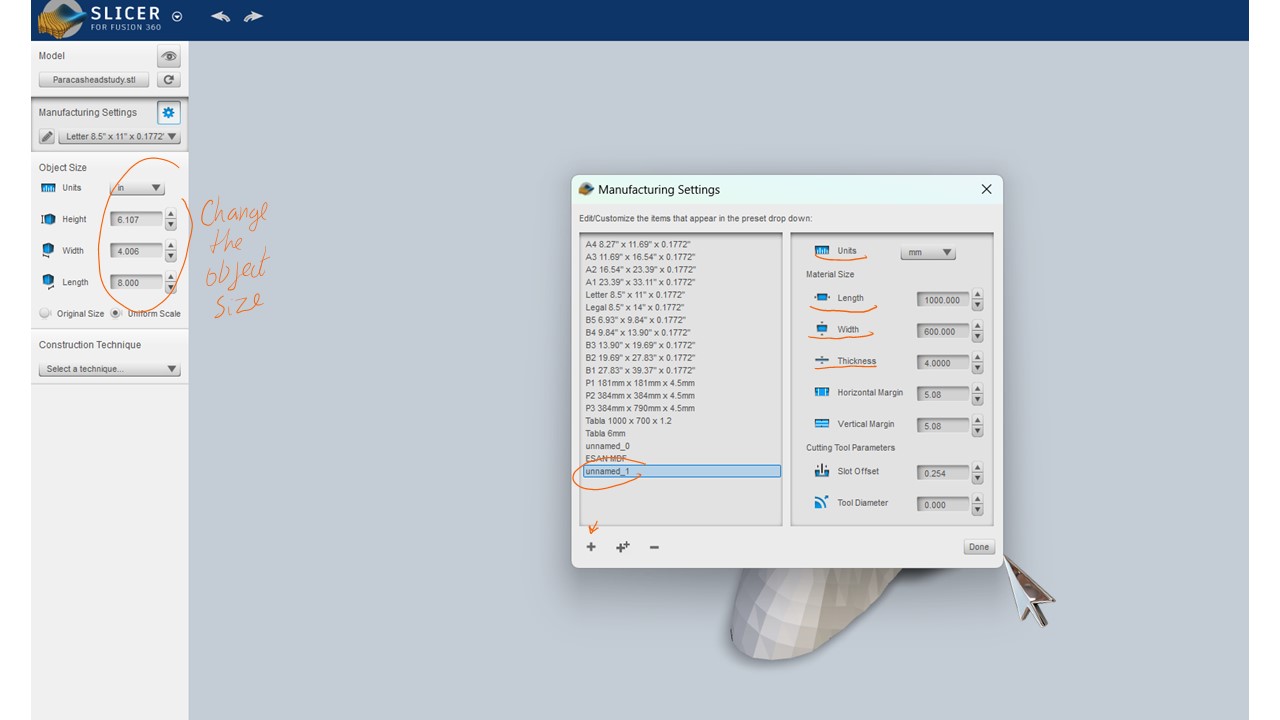Select the Original Size radio button
1280x720 pixels.
coord(45,313)
